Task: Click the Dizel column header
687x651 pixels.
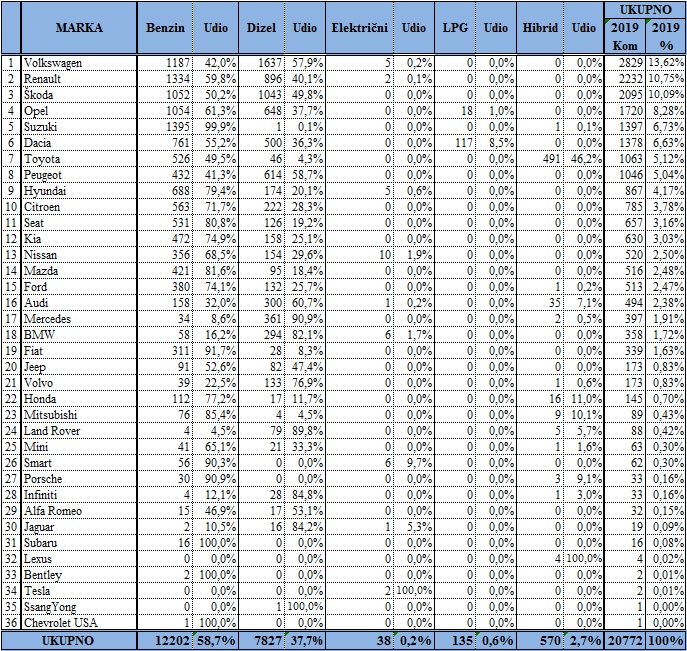Action: tap(261, 28)
